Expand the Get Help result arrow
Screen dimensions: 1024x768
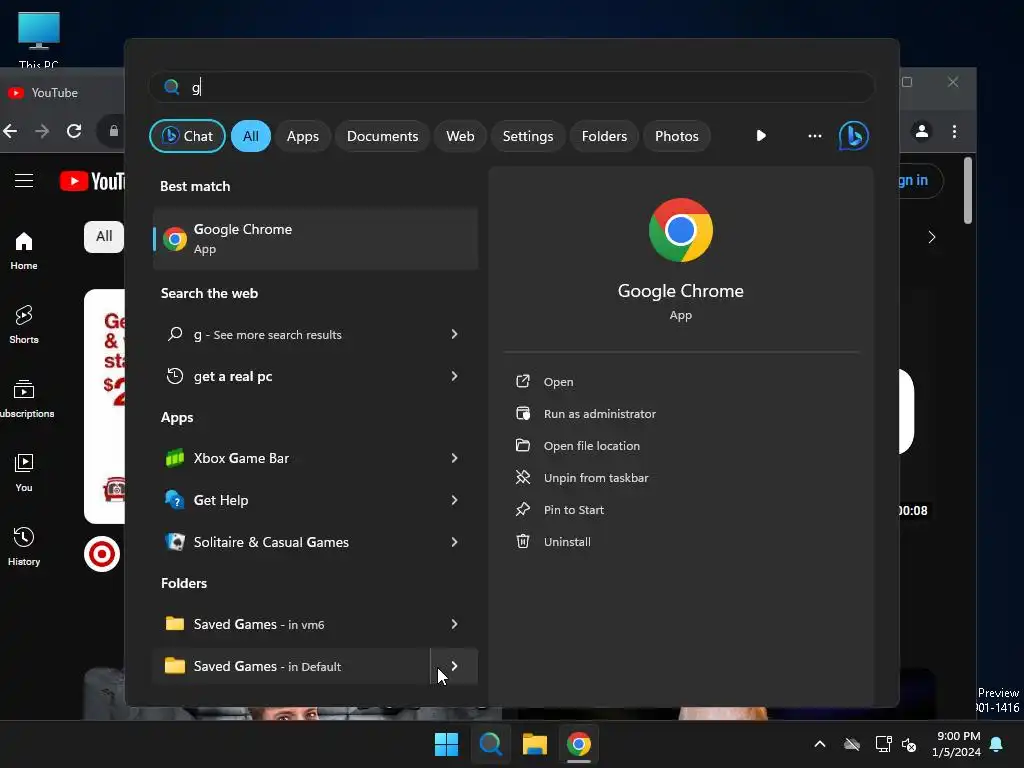(454, 500)
